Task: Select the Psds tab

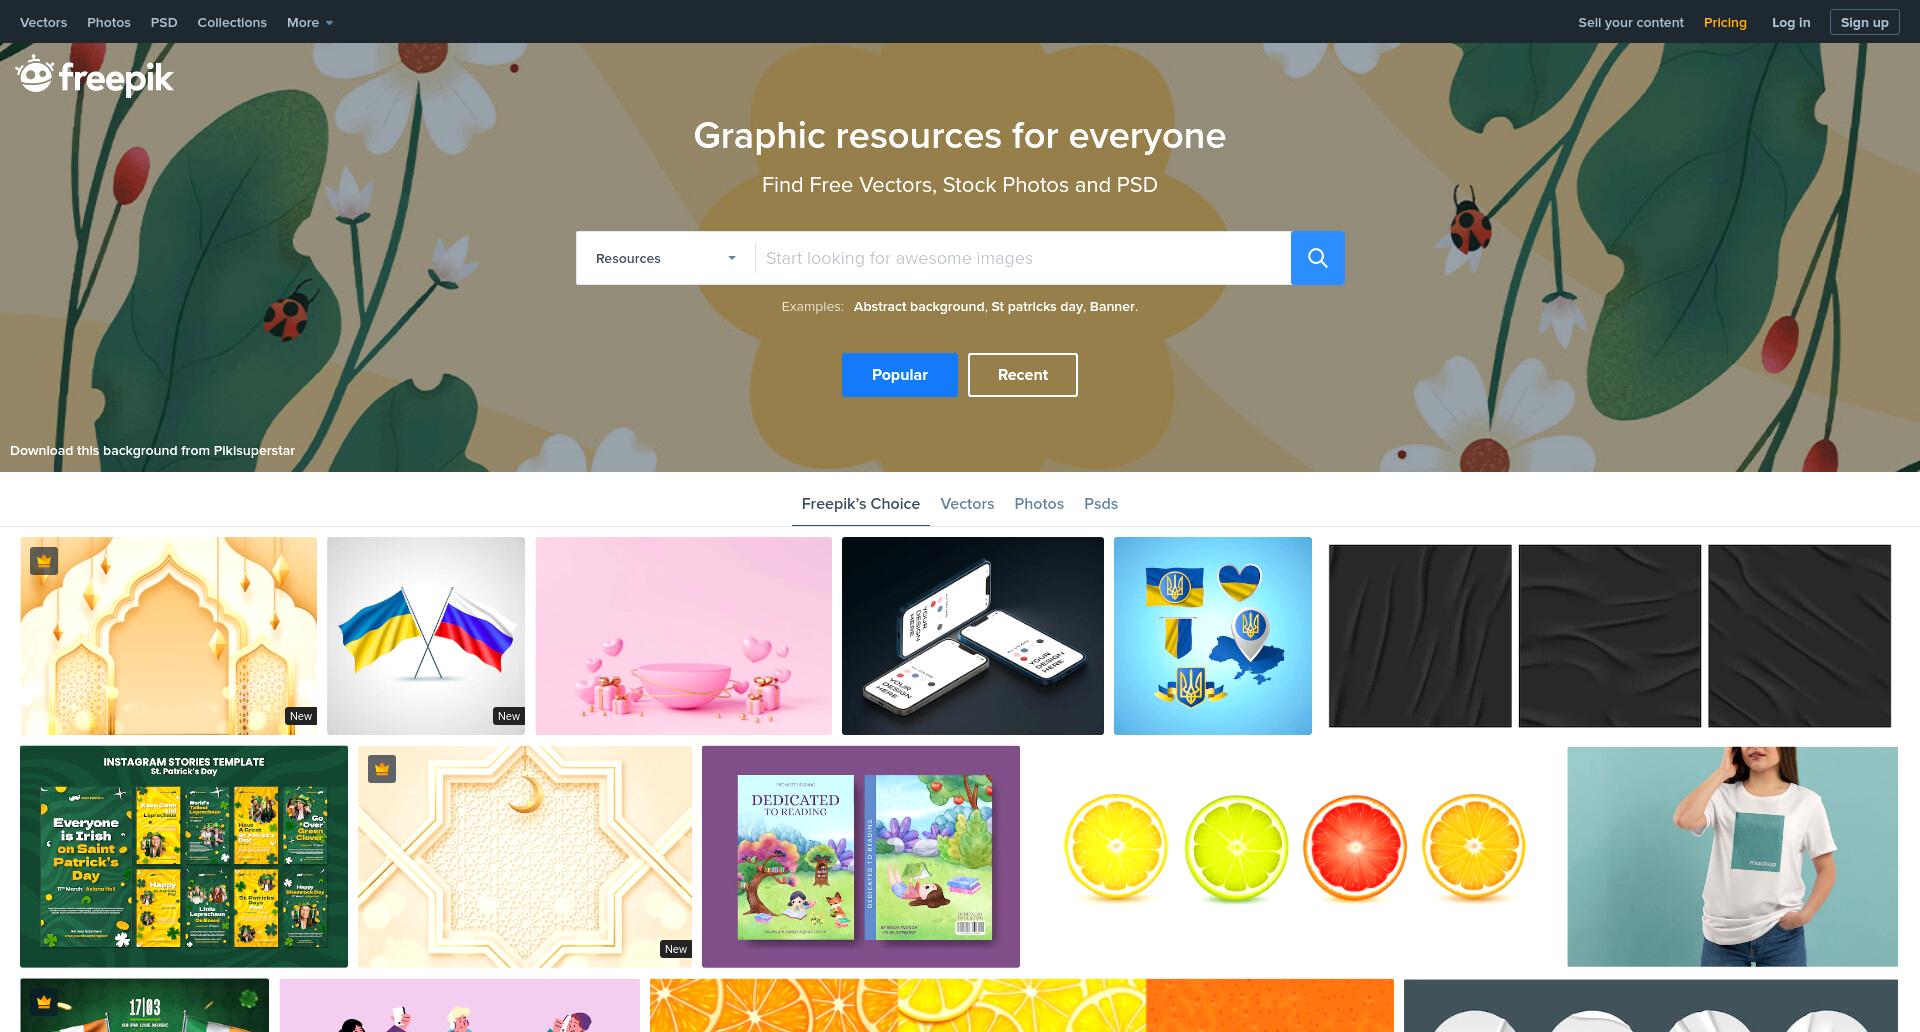Action: click(x=1101, y=504)
